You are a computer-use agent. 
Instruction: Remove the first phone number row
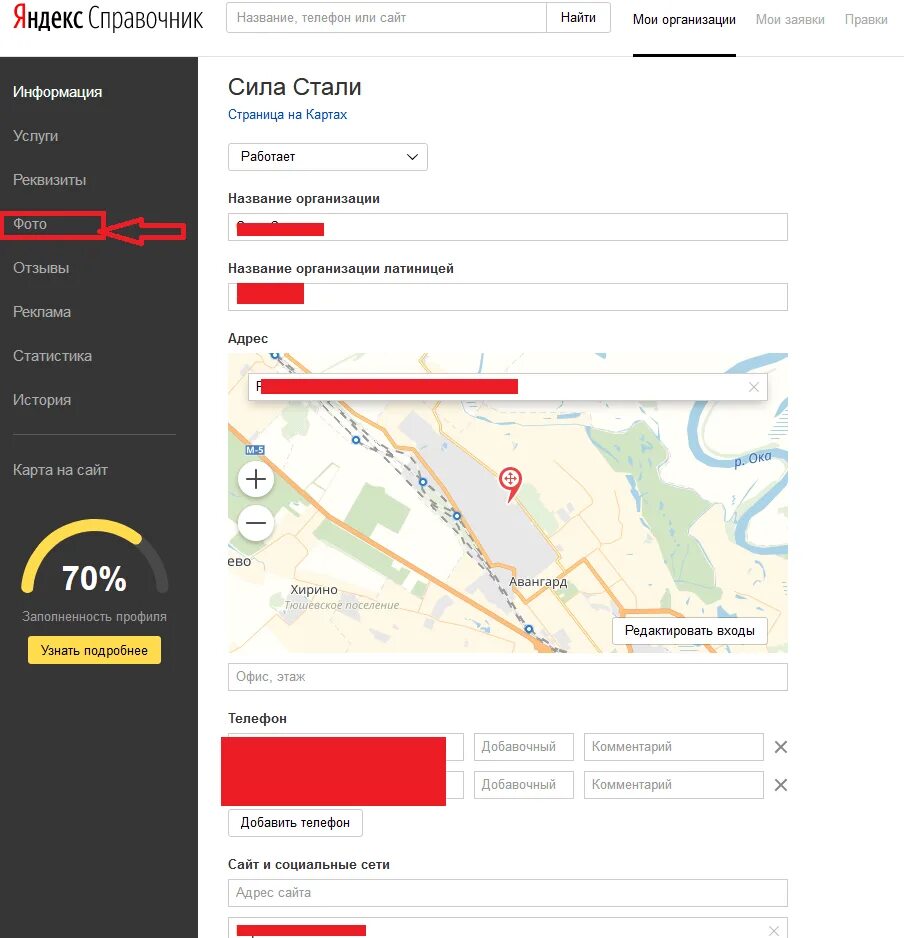(781, 747)
